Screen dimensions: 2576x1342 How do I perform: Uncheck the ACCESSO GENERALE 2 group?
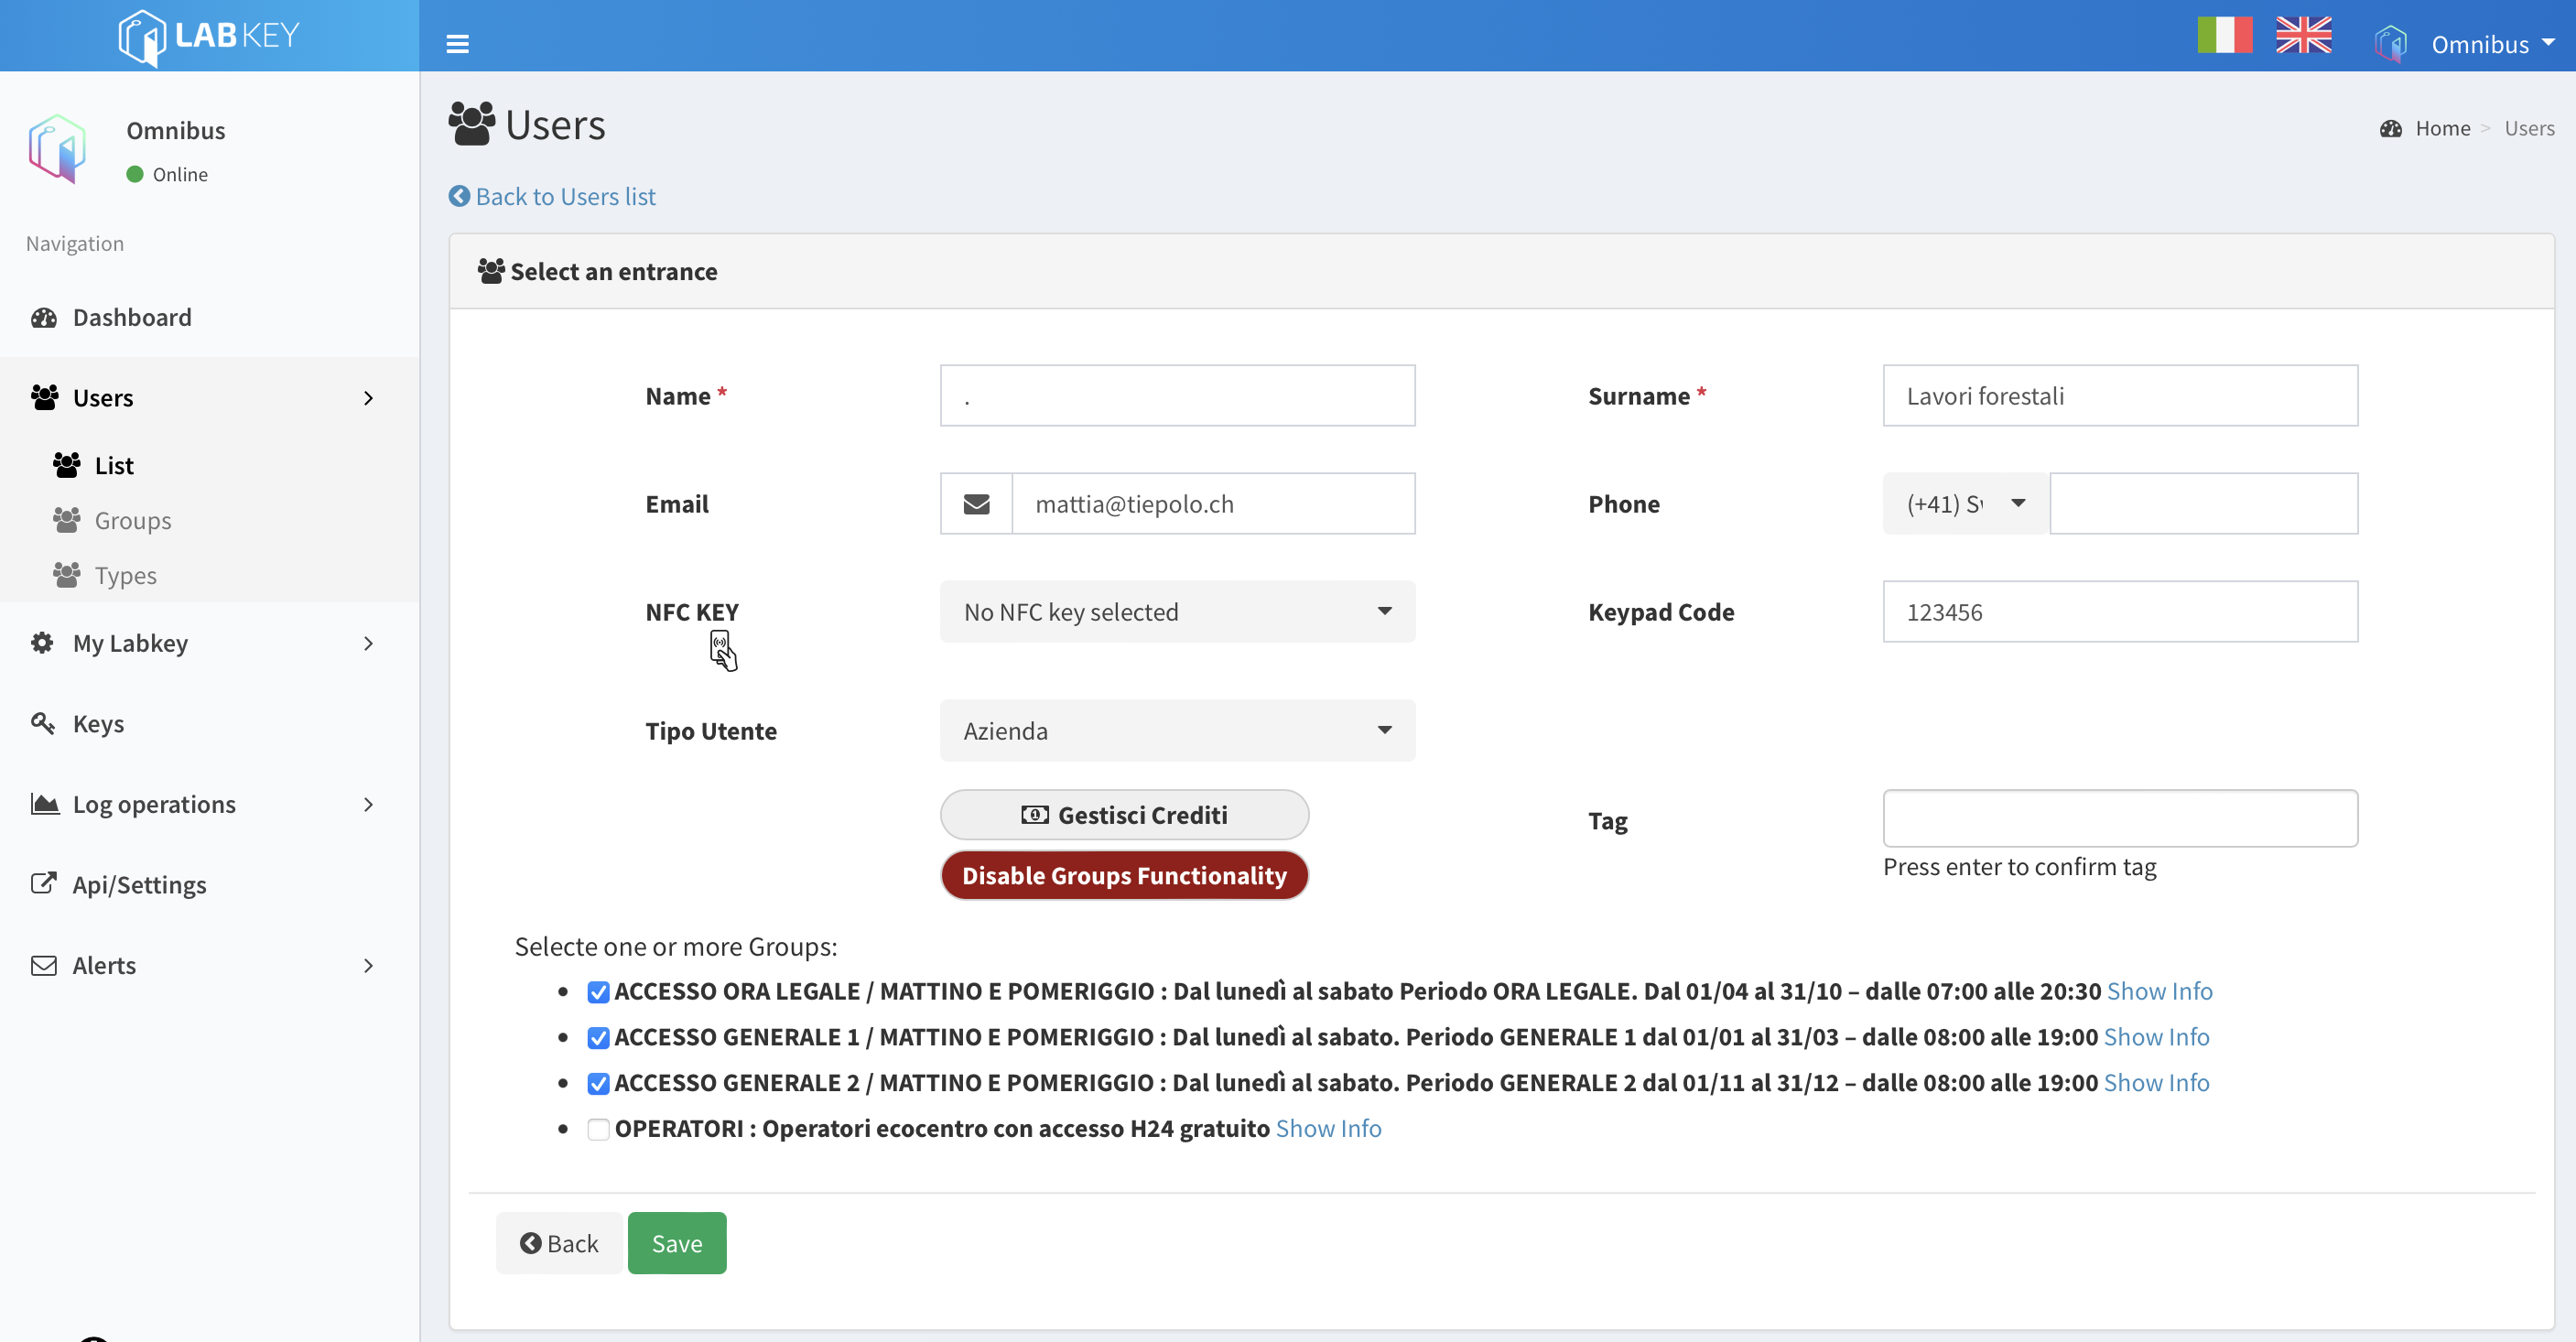tap(598, 1083)
